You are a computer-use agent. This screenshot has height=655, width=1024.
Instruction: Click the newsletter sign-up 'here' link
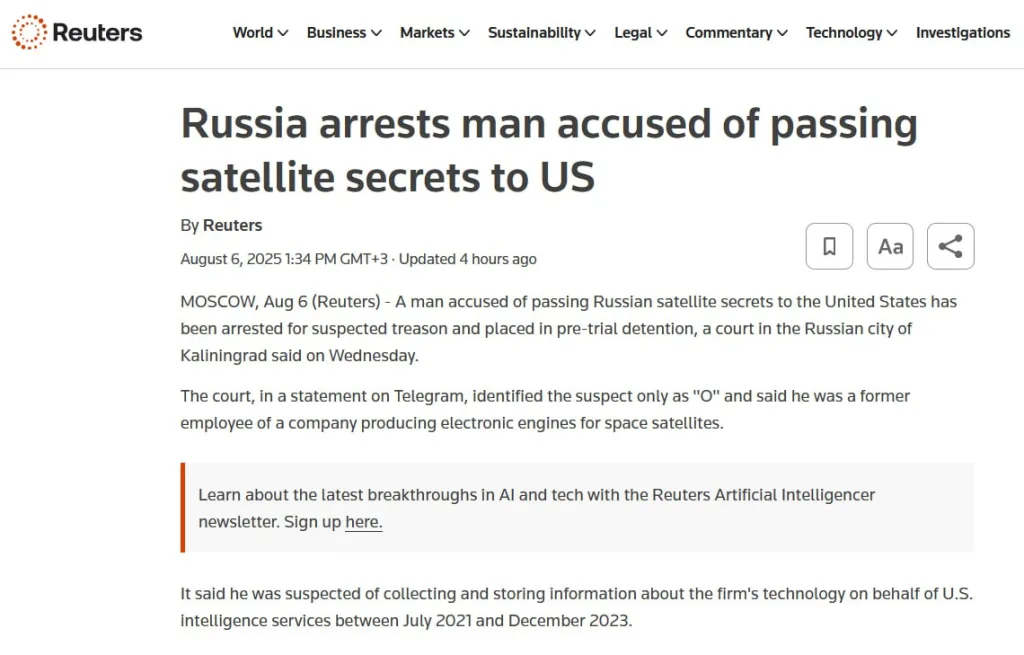(363, 521)
